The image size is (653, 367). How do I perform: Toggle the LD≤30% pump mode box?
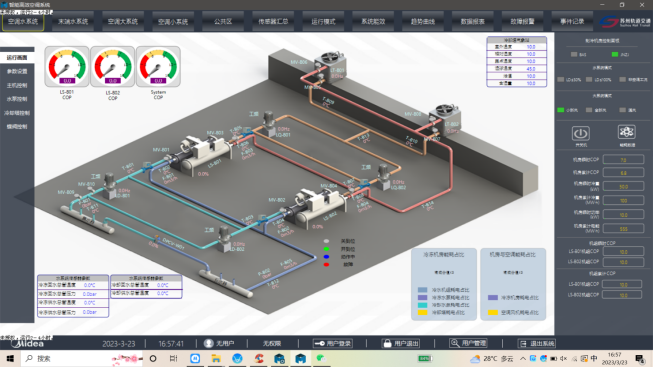point(561,80)
